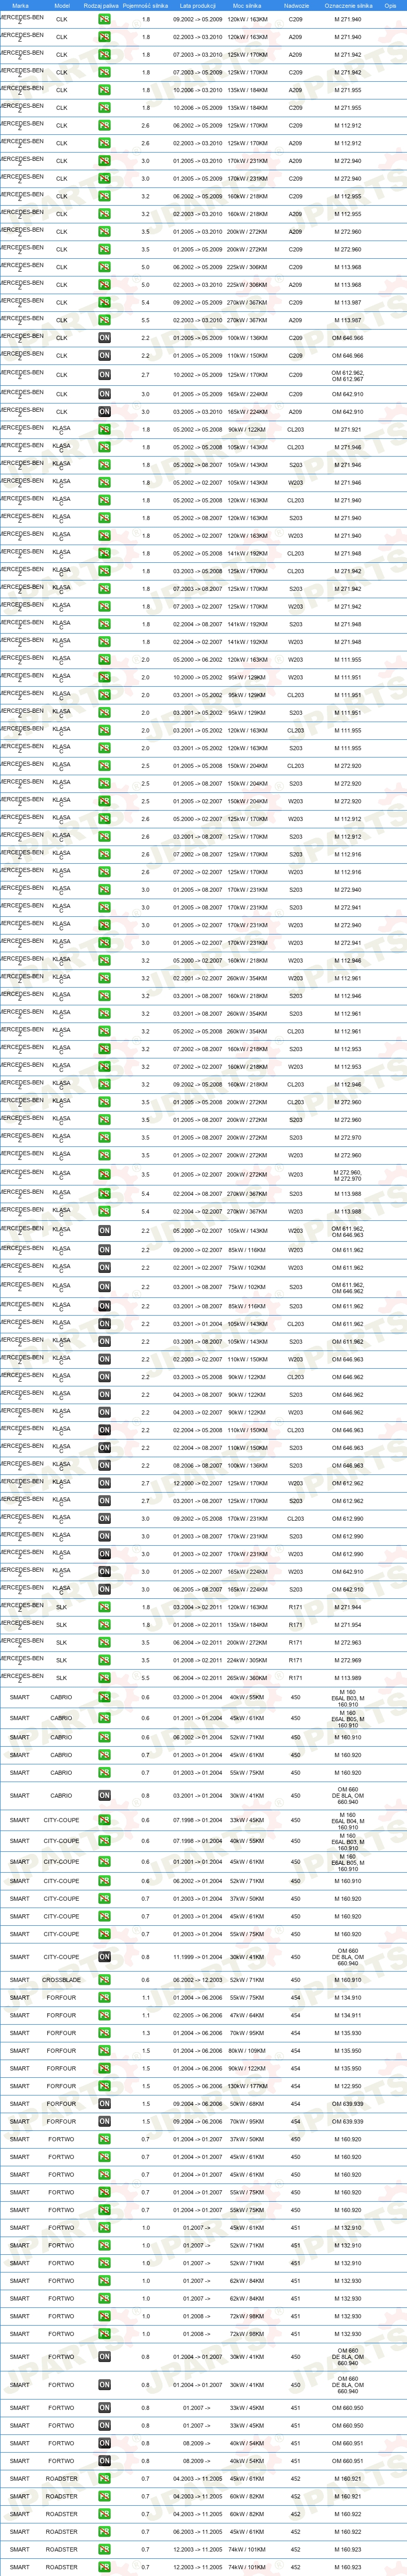The height and width of the screenshot is (2576, 407).
Task: Click the petrol icon for ROADSTER 06.2003 -> 11.2005
Action: [104, 2532]
